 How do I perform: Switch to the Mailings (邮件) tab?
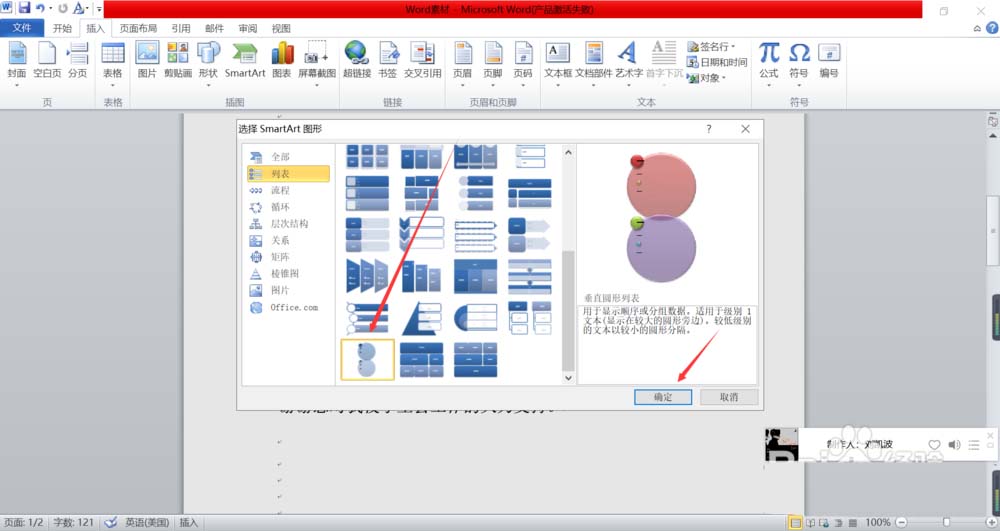coord(214,28)
